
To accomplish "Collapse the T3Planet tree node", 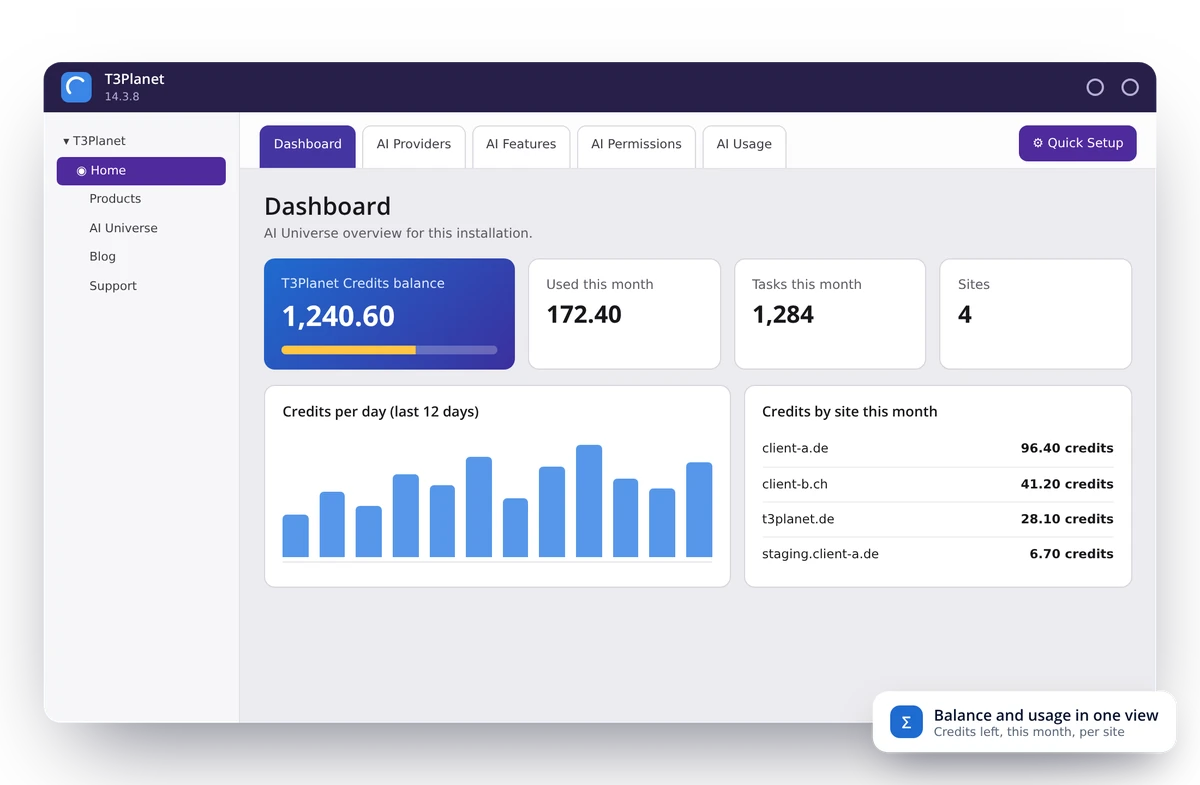I will [66, 141].
